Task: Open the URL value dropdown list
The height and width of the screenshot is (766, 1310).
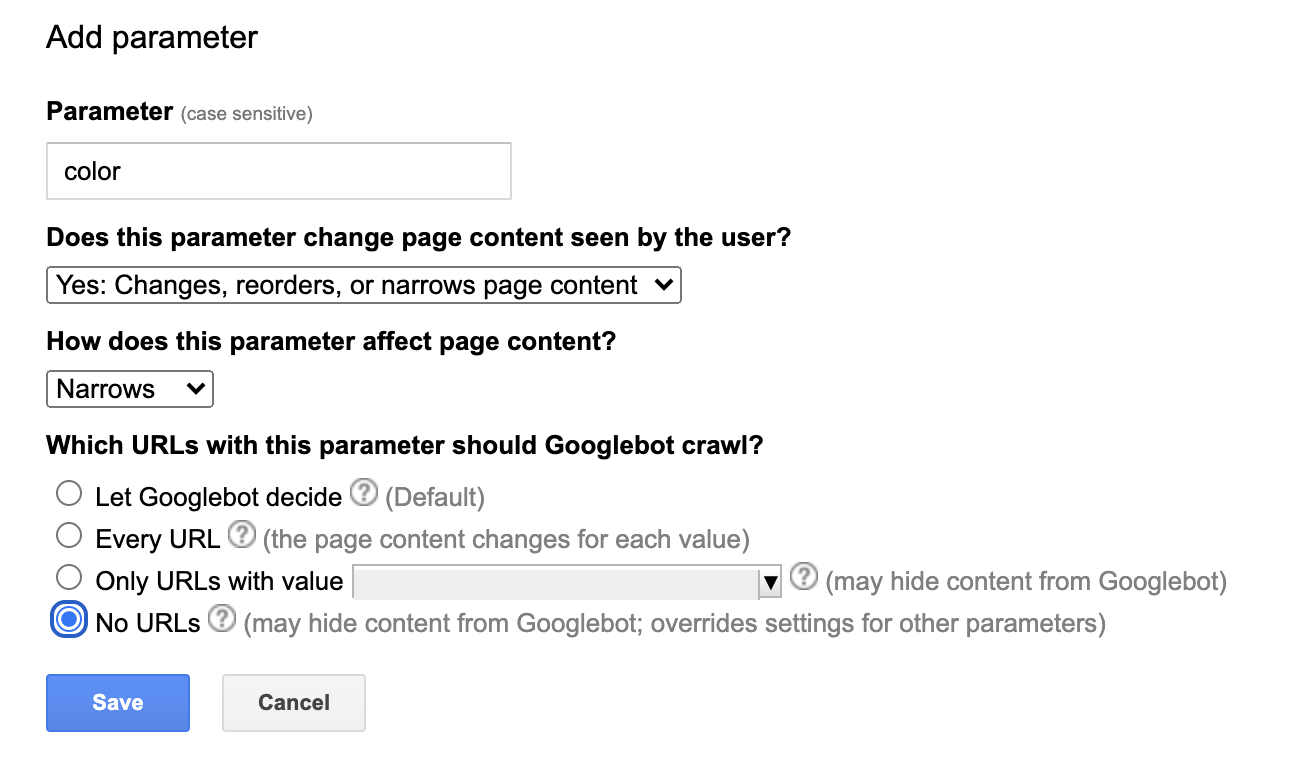Action: tap(567, 582)
